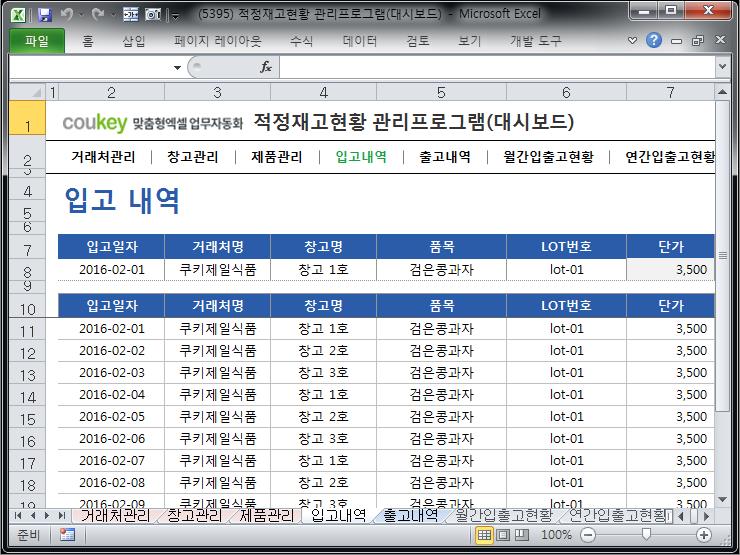
Task: Go to 월간입출고현황 navigation link
Action: click(x=548, y=157)
